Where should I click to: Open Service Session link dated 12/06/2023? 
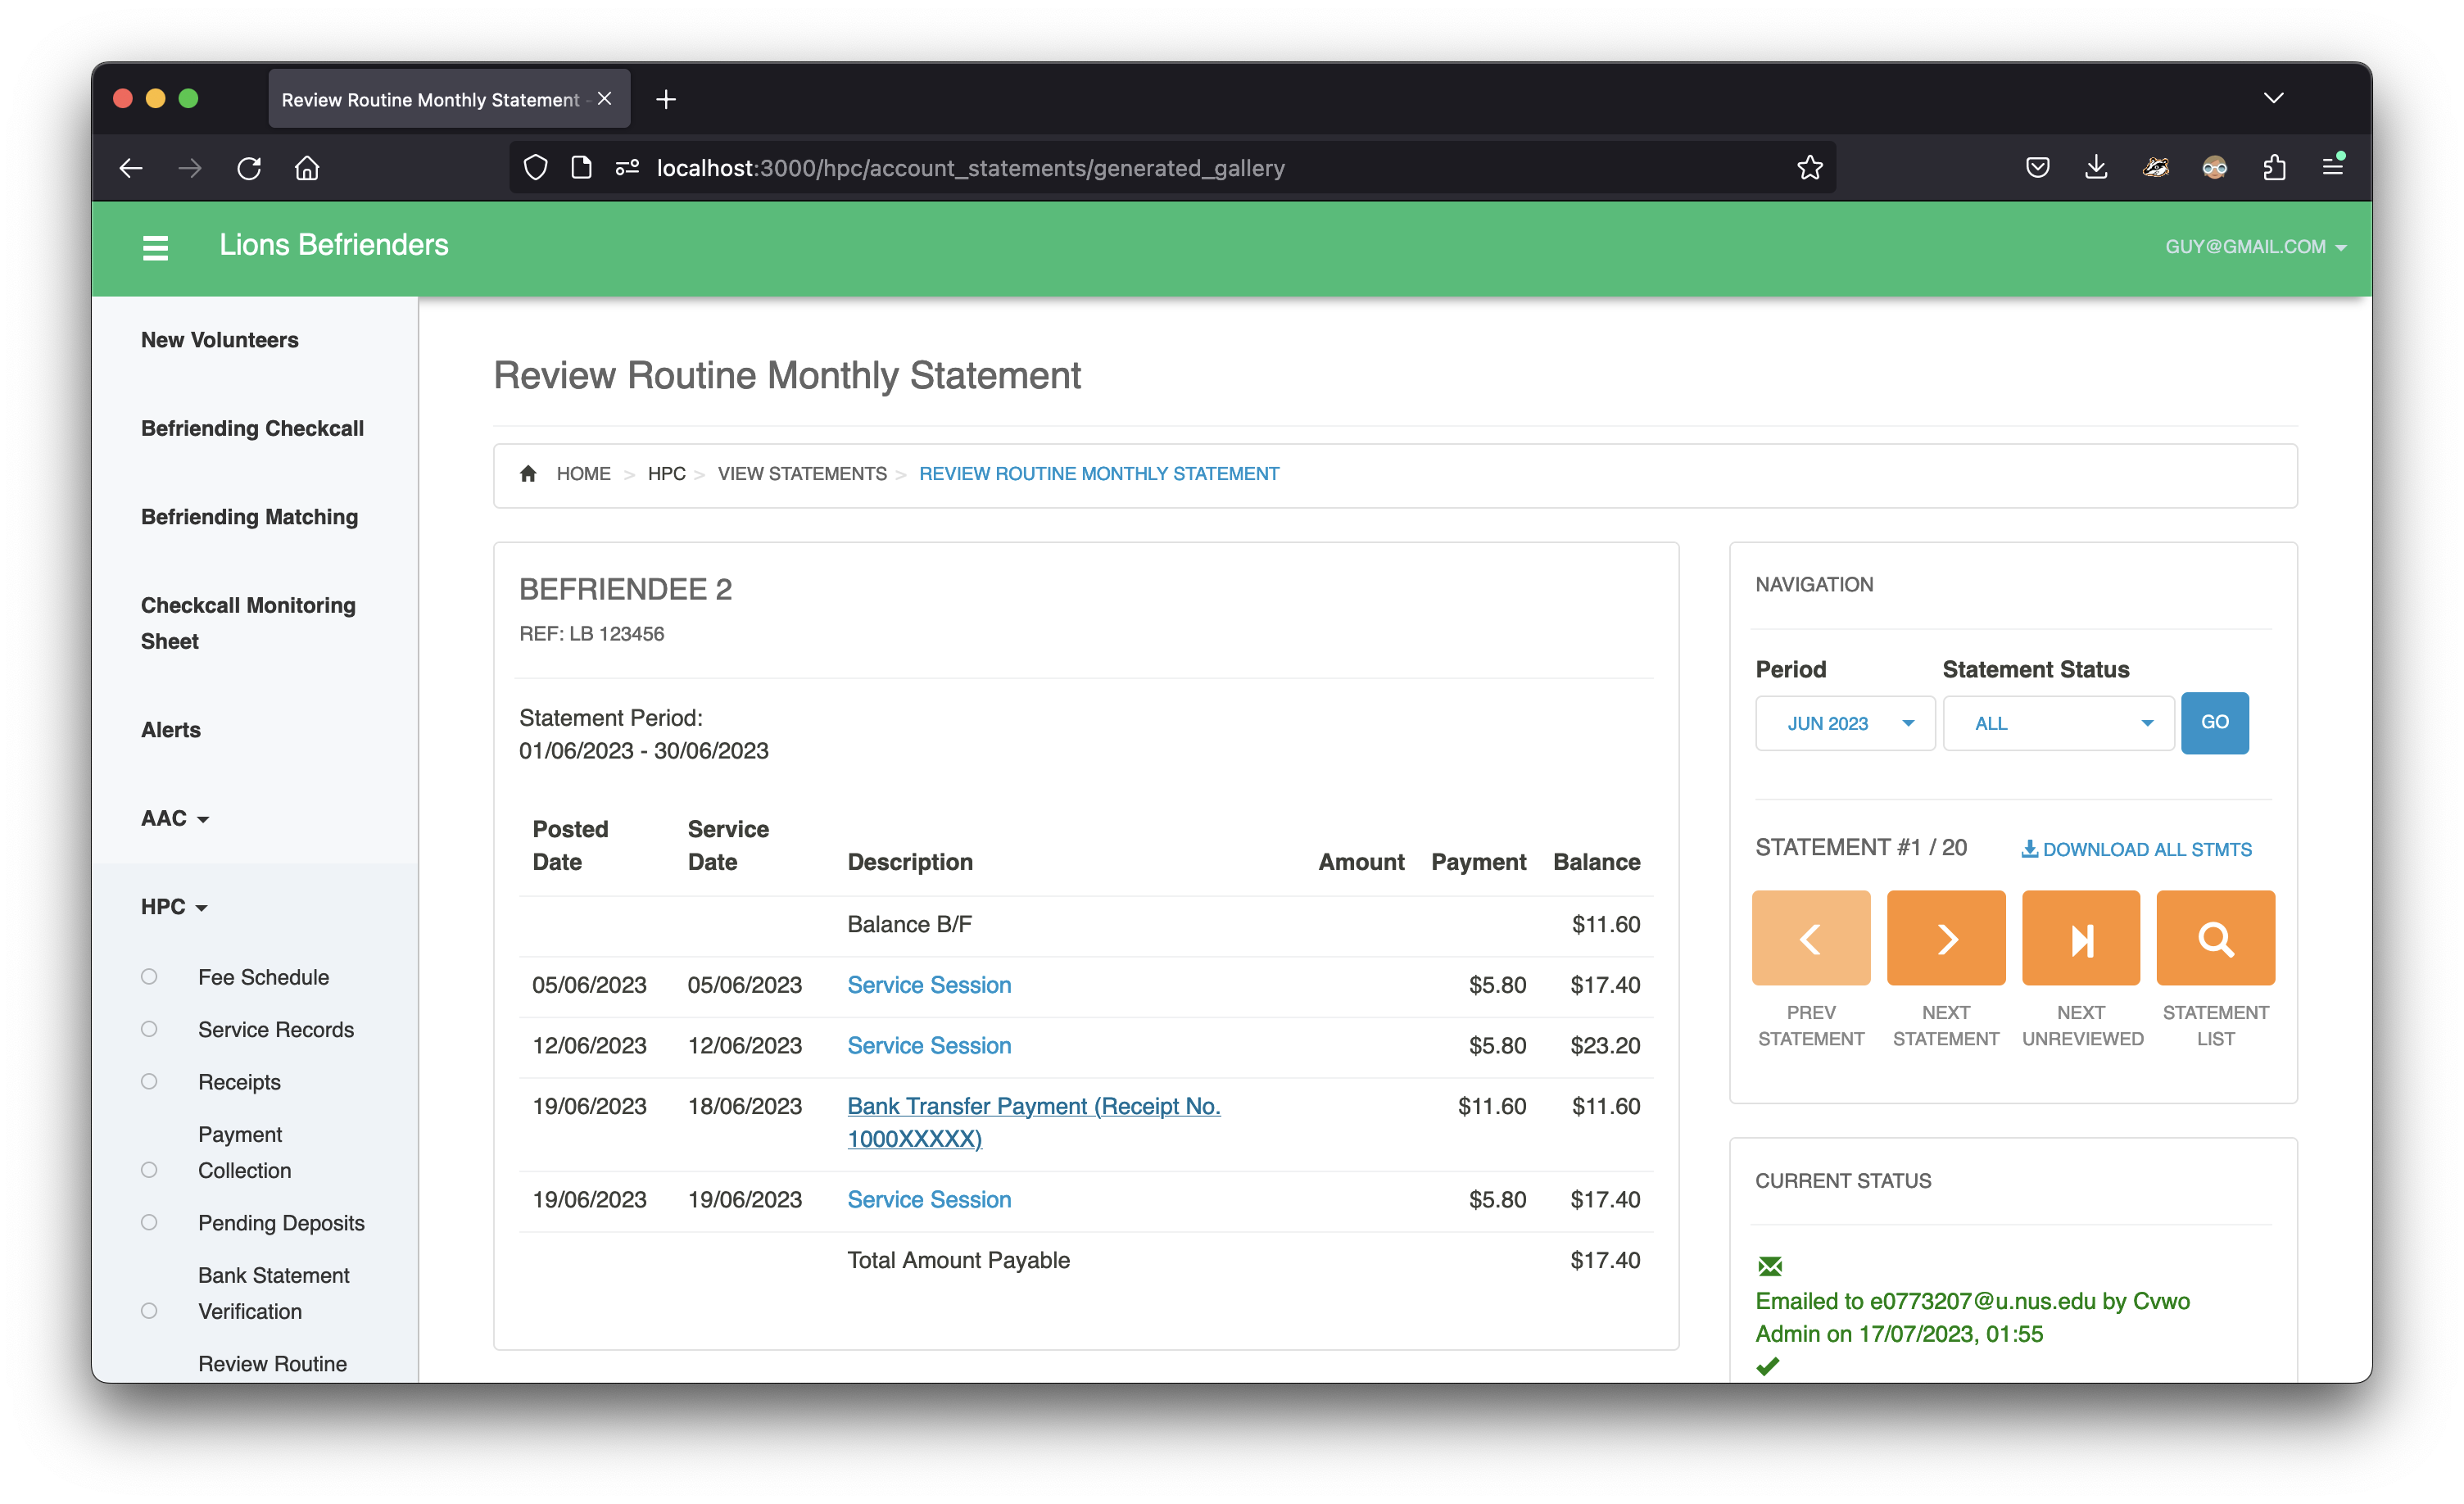pos(929,1045)
